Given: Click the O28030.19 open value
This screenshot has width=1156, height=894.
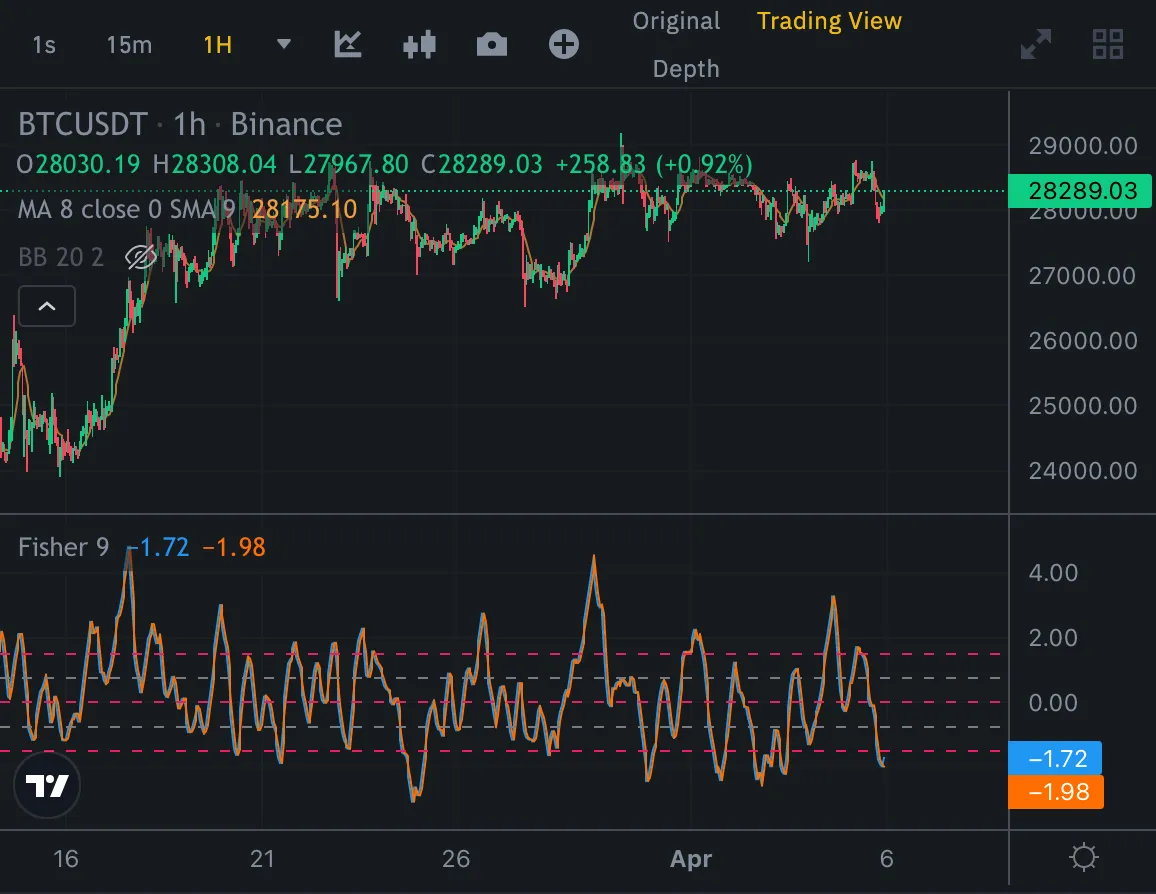Looking at the screenshot, I should pyautogui.click(x=78, y=164).
